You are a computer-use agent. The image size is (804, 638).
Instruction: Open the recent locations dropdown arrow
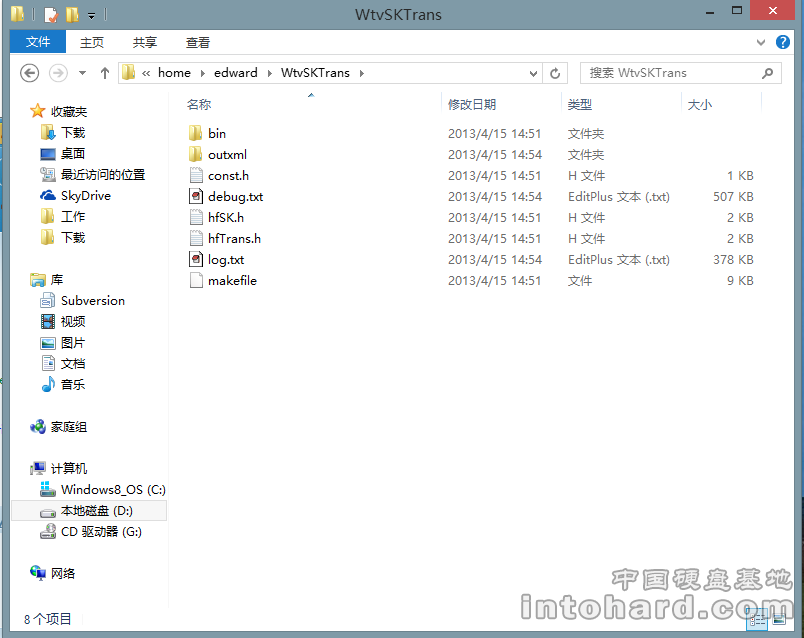pos(83,73)
